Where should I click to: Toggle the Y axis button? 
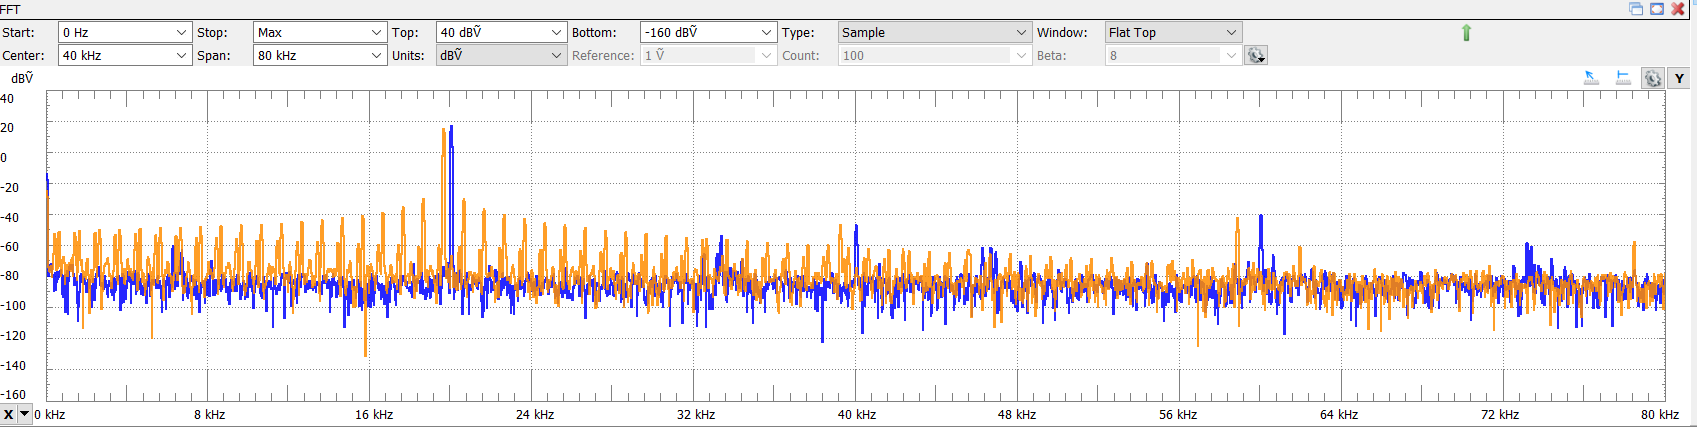[1679, 79]
